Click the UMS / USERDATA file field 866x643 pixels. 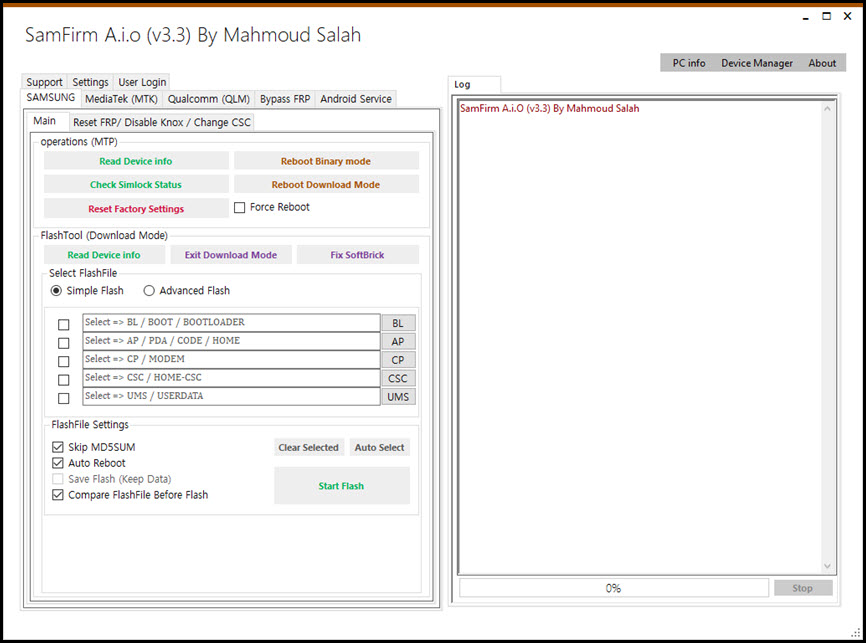tap(231, 396)
